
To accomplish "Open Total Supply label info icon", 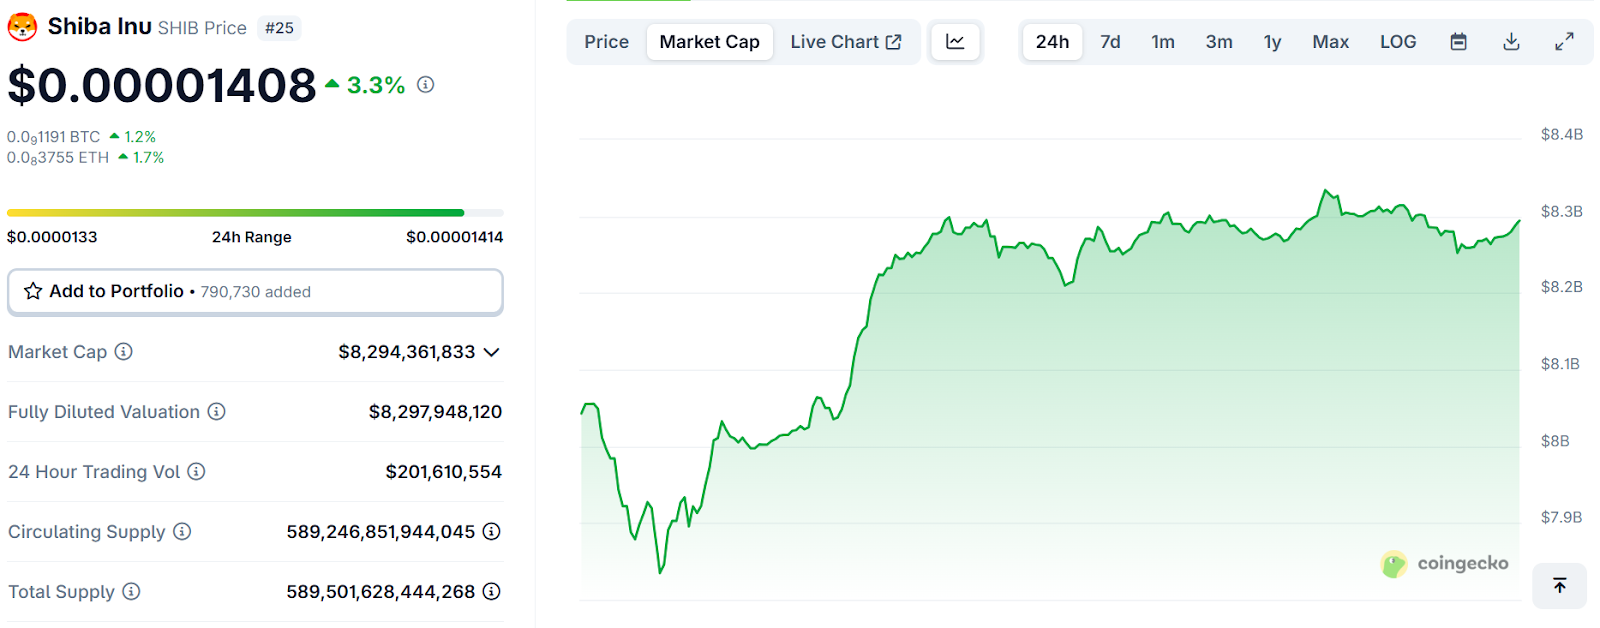I will click(x=131, y=591).
